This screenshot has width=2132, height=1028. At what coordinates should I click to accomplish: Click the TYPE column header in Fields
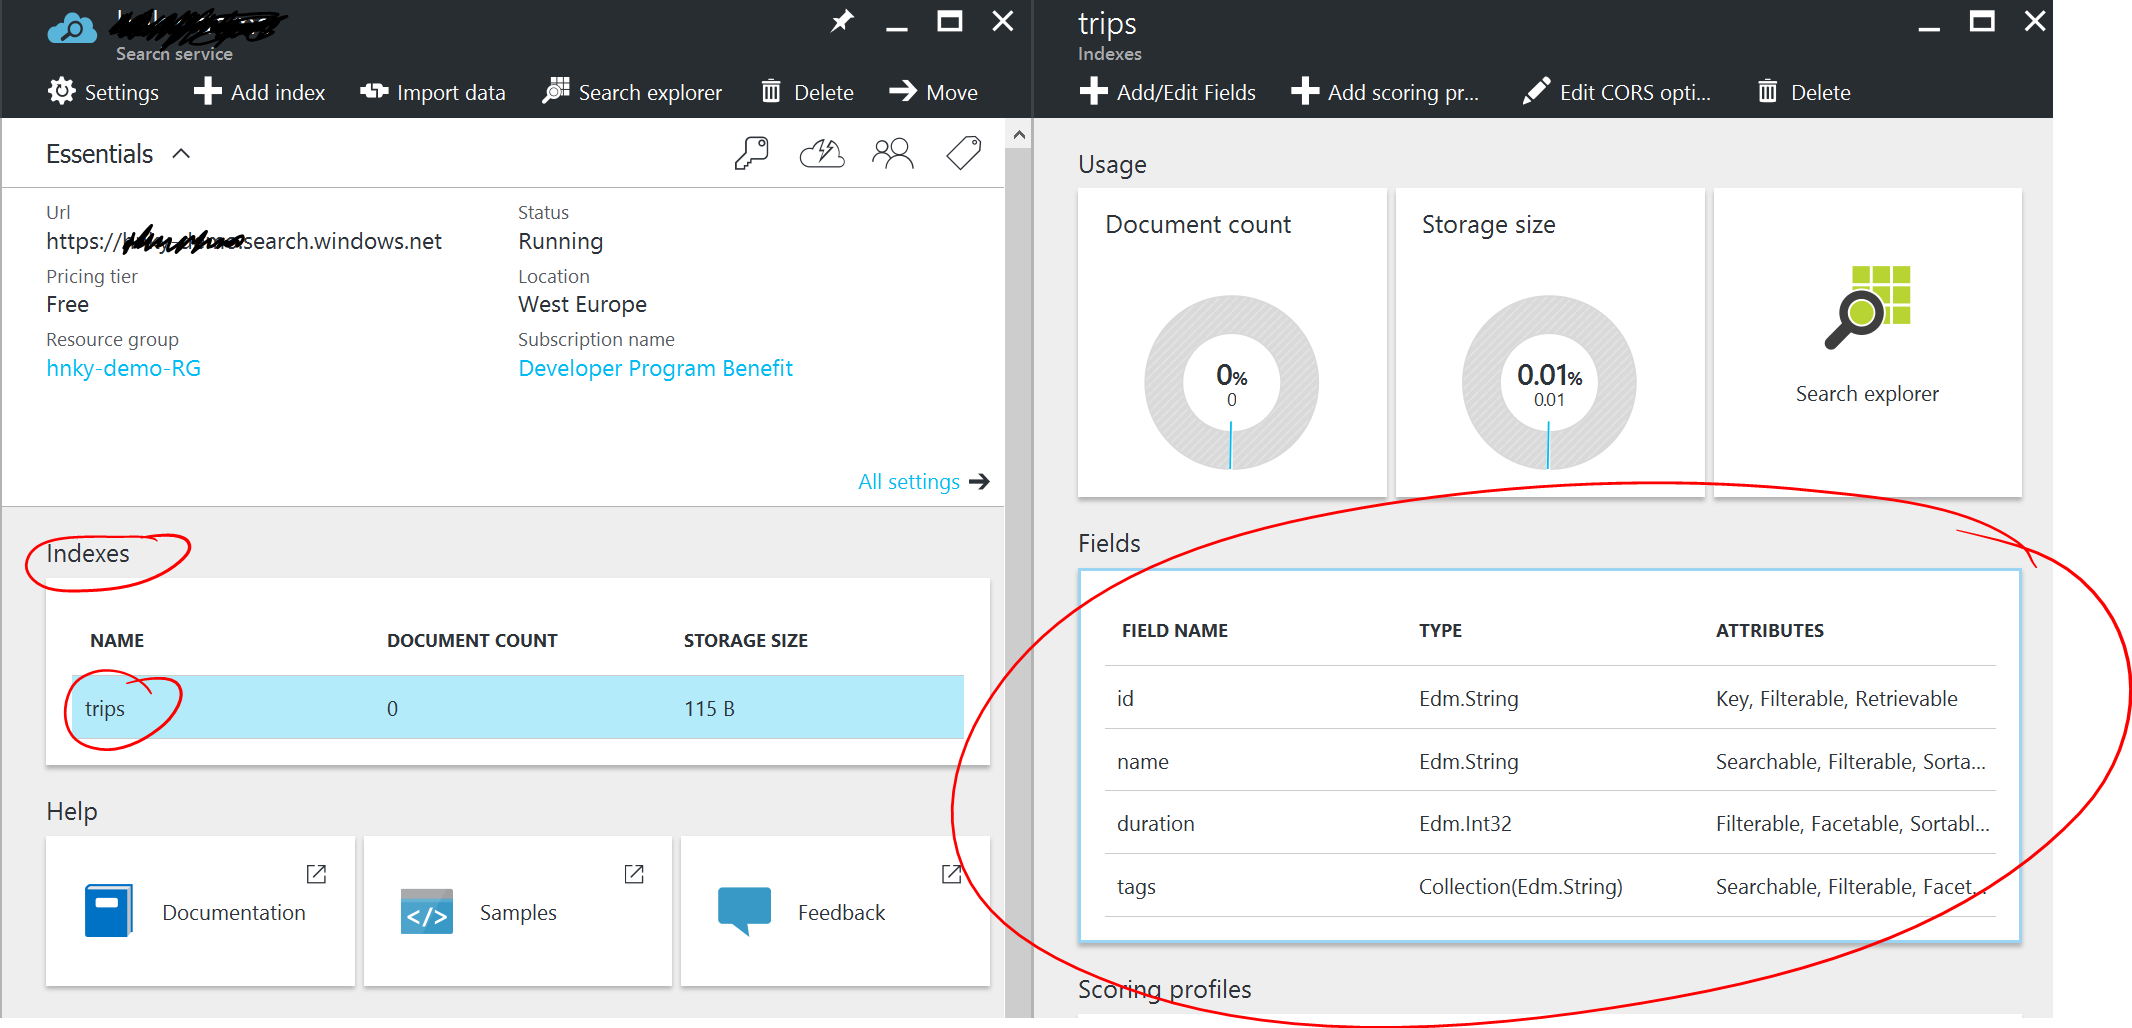point(1440,631)
